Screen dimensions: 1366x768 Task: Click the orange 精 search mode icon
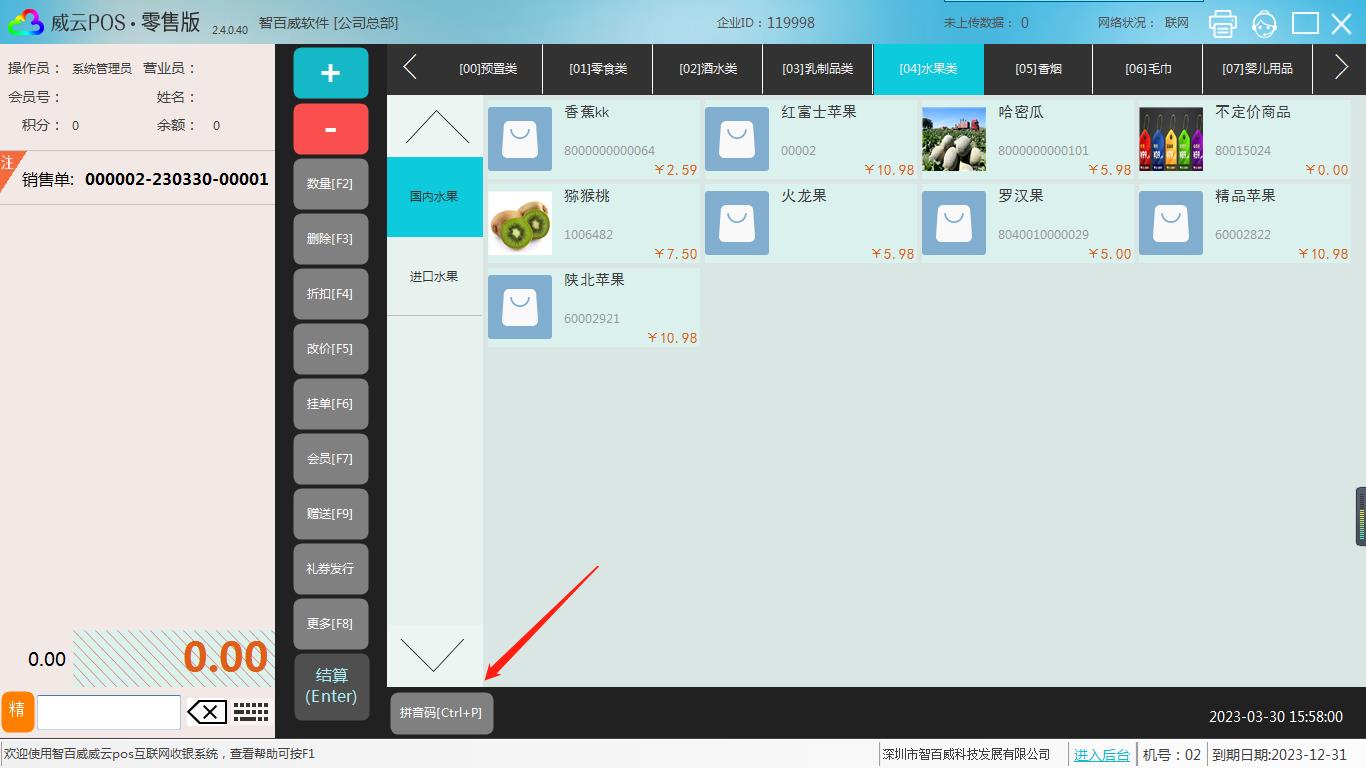tap(17, 711)
